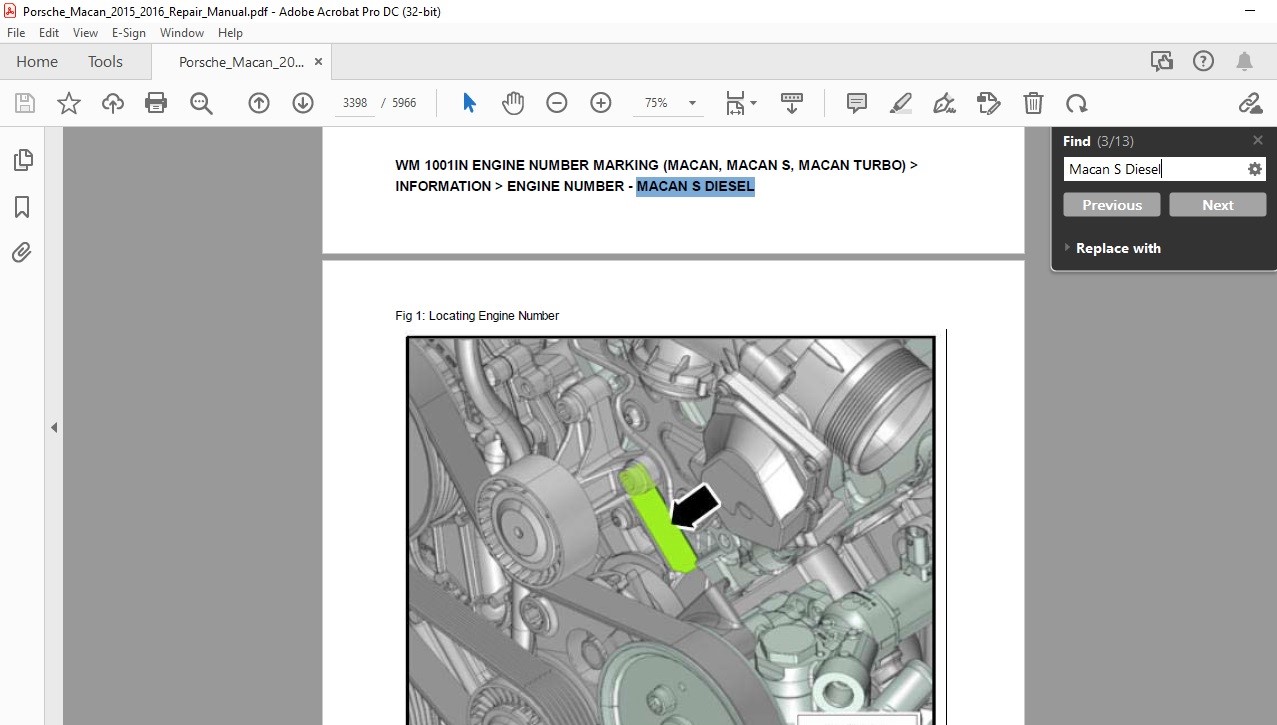Image resolution: width=1277 pixels, height=725 pixels.
Task: Delete page using the trash icon
Action: coord(1033,103)
